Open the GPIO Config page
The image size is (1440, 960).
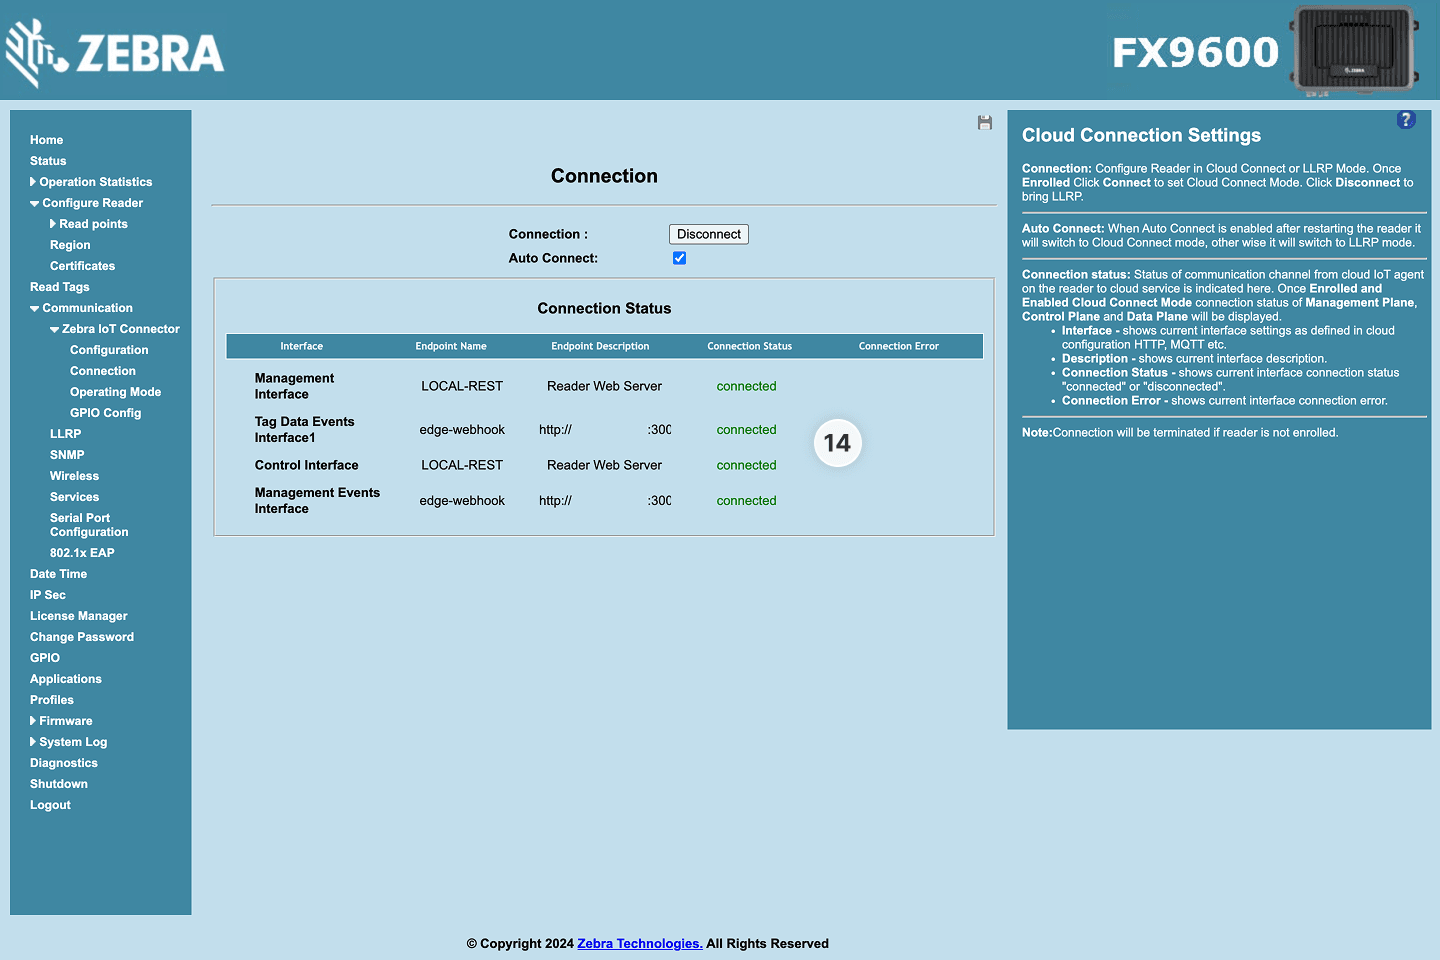[105, 413]
